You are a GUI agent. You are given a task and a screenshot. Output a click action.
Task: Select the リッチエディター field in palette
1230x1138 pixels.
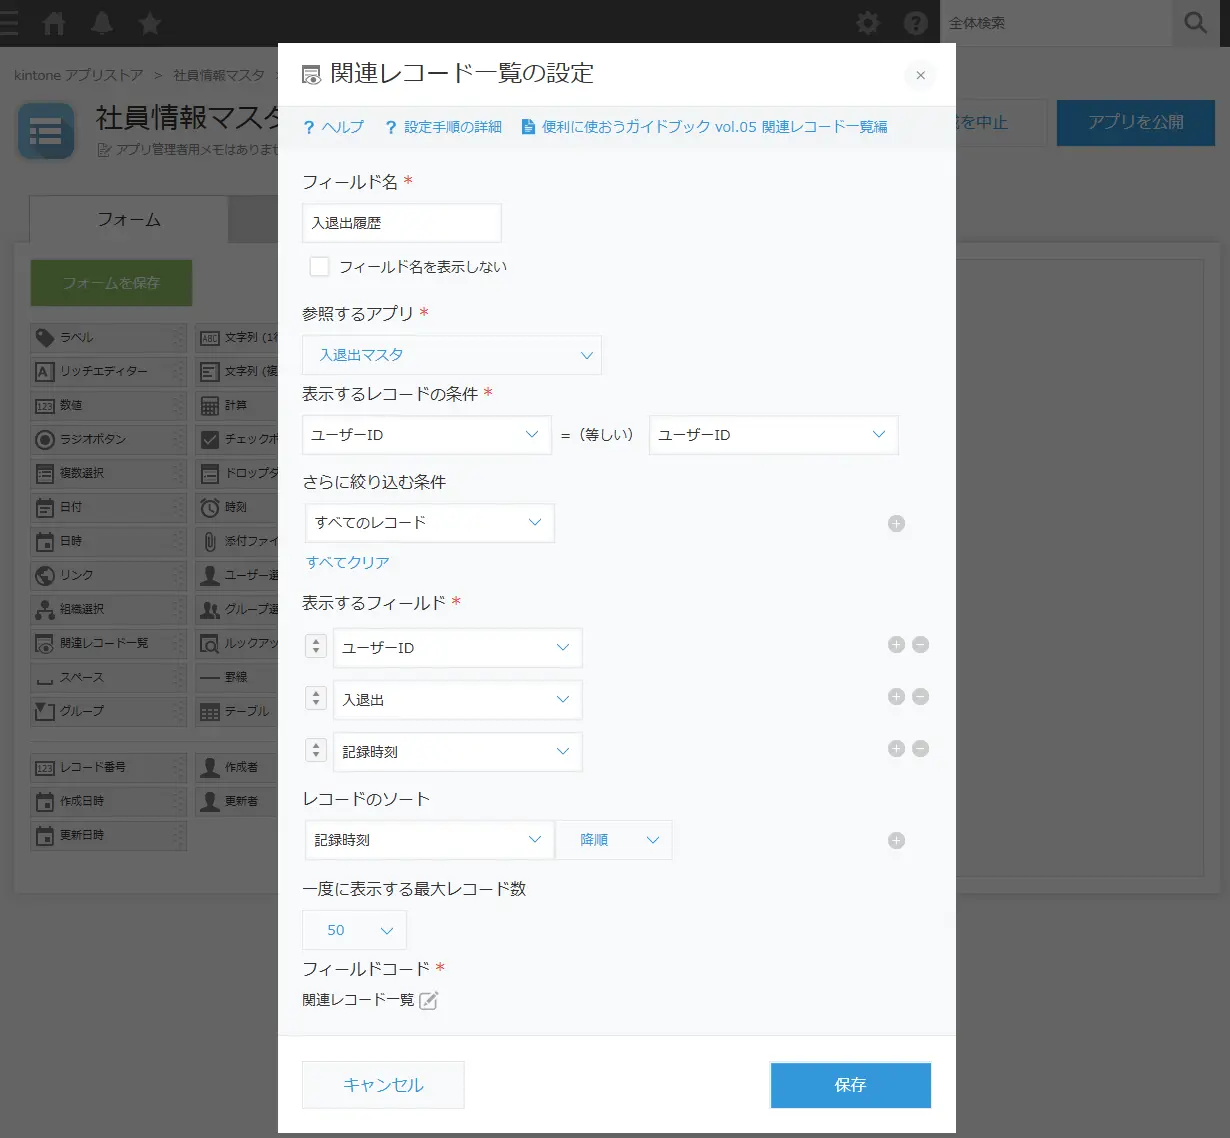[x=109, y=372]
